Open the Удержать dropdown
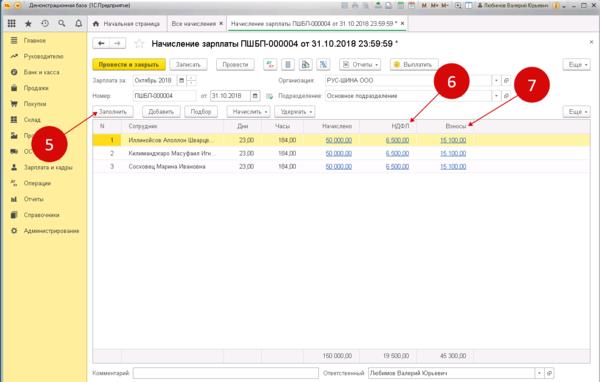The width and height of the screenshot is (600, 382). click(x=295, y=112)
